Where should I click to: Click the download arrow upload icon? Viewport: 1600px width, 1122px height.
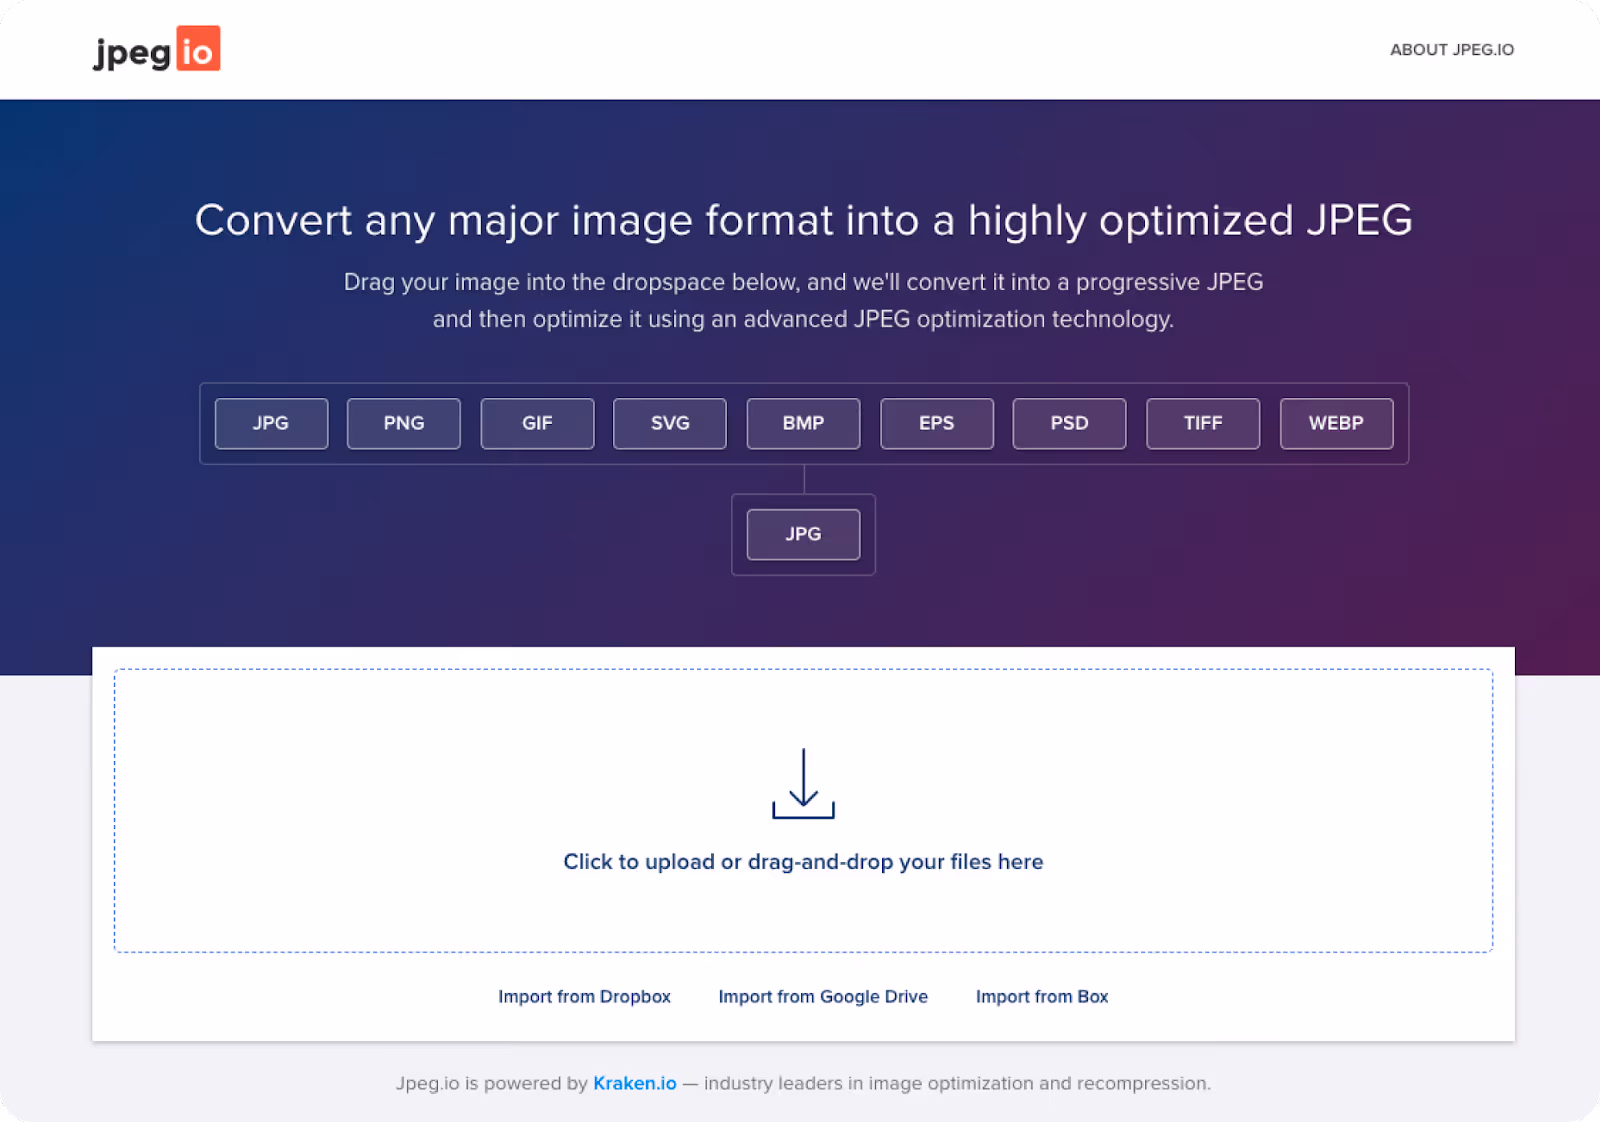[x=803, y=784]
